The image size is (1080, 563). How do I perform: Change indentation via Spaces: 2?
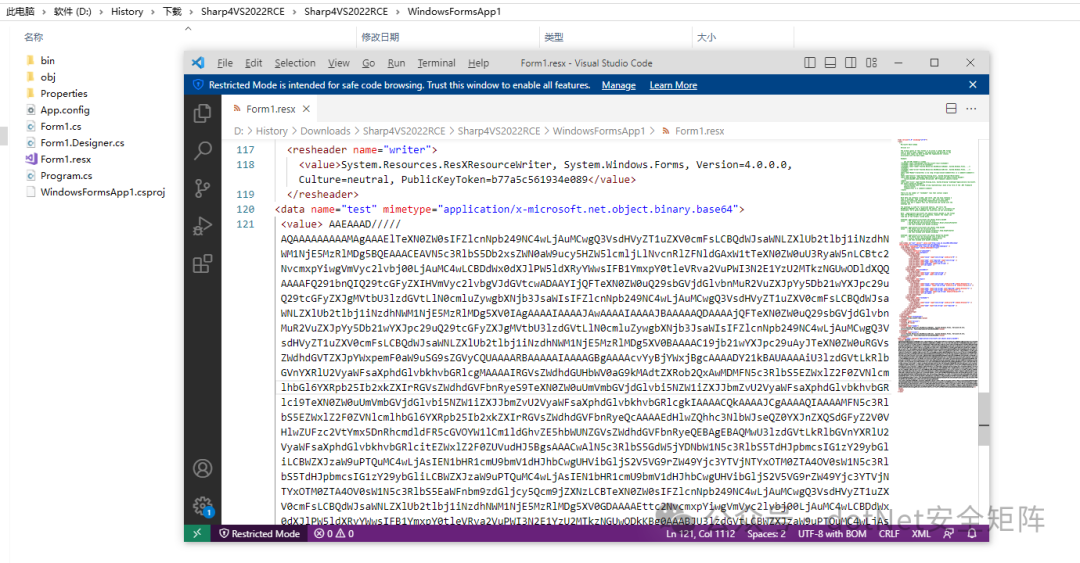(x=766, y=533)
